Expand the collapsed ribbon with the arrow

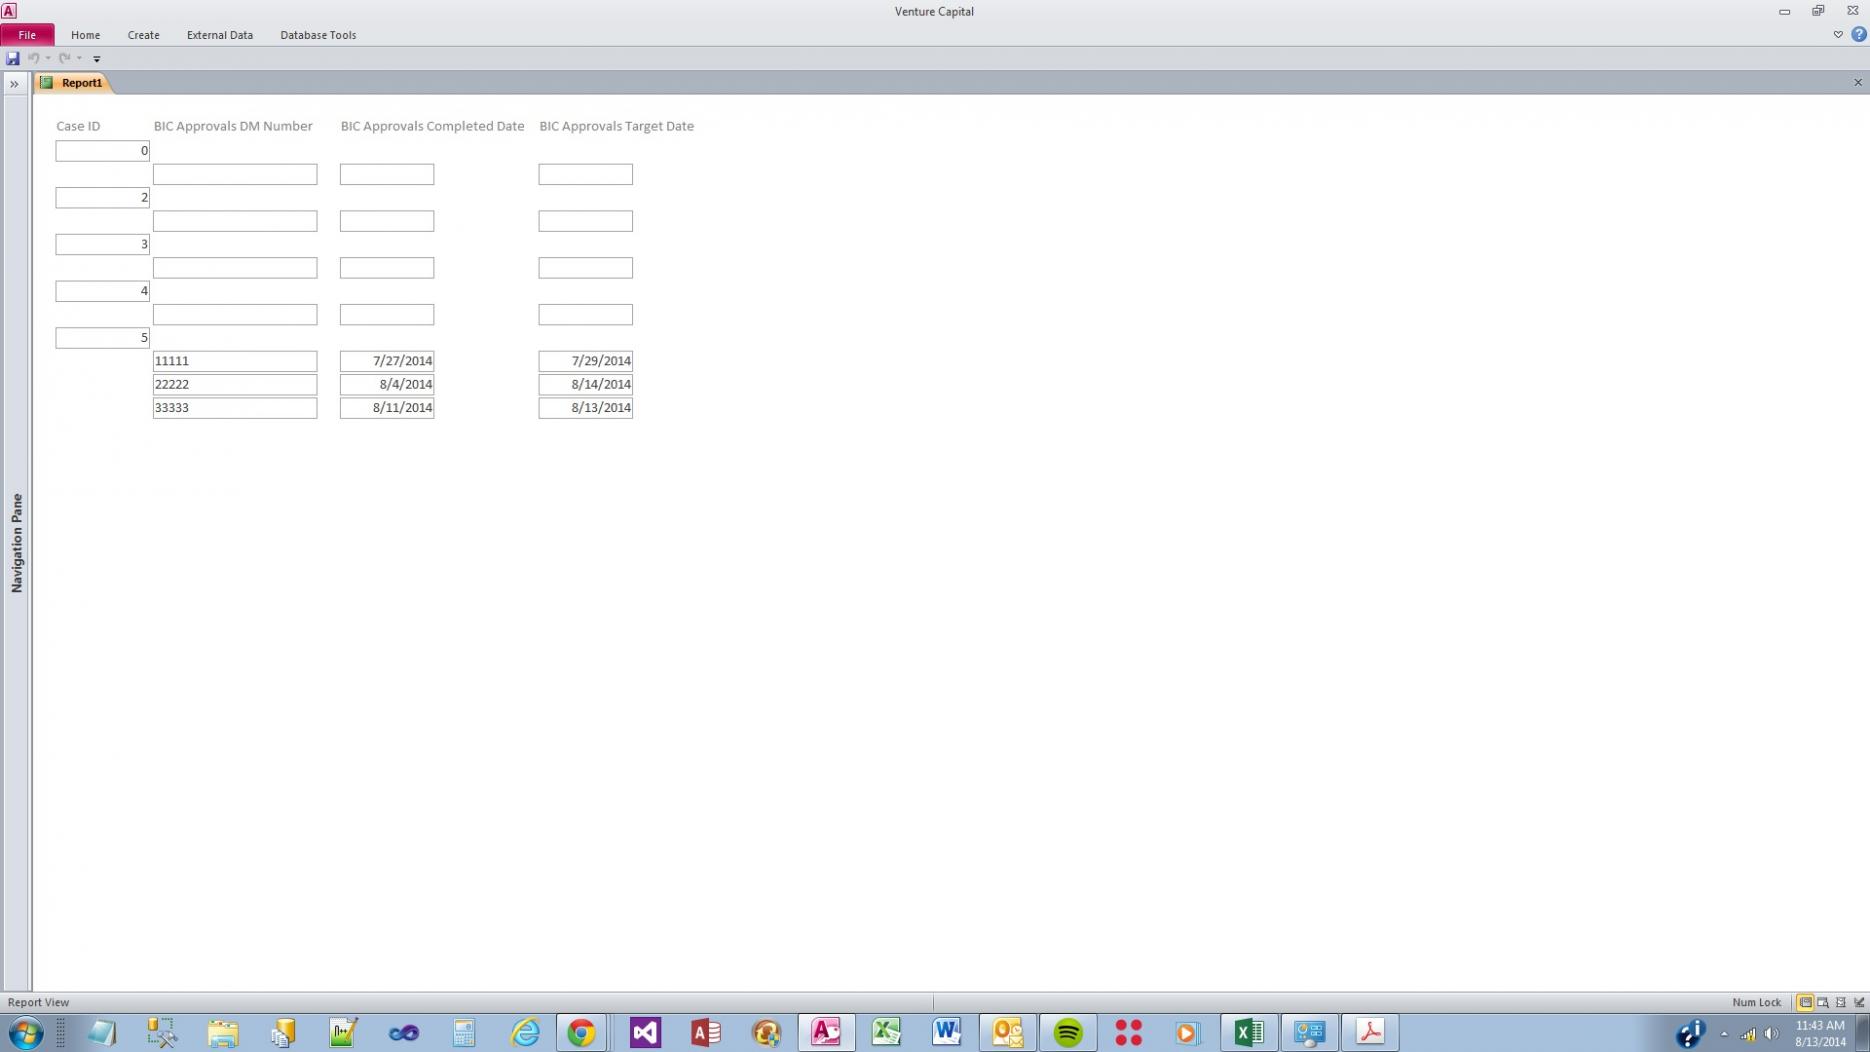click(1837, 35)
